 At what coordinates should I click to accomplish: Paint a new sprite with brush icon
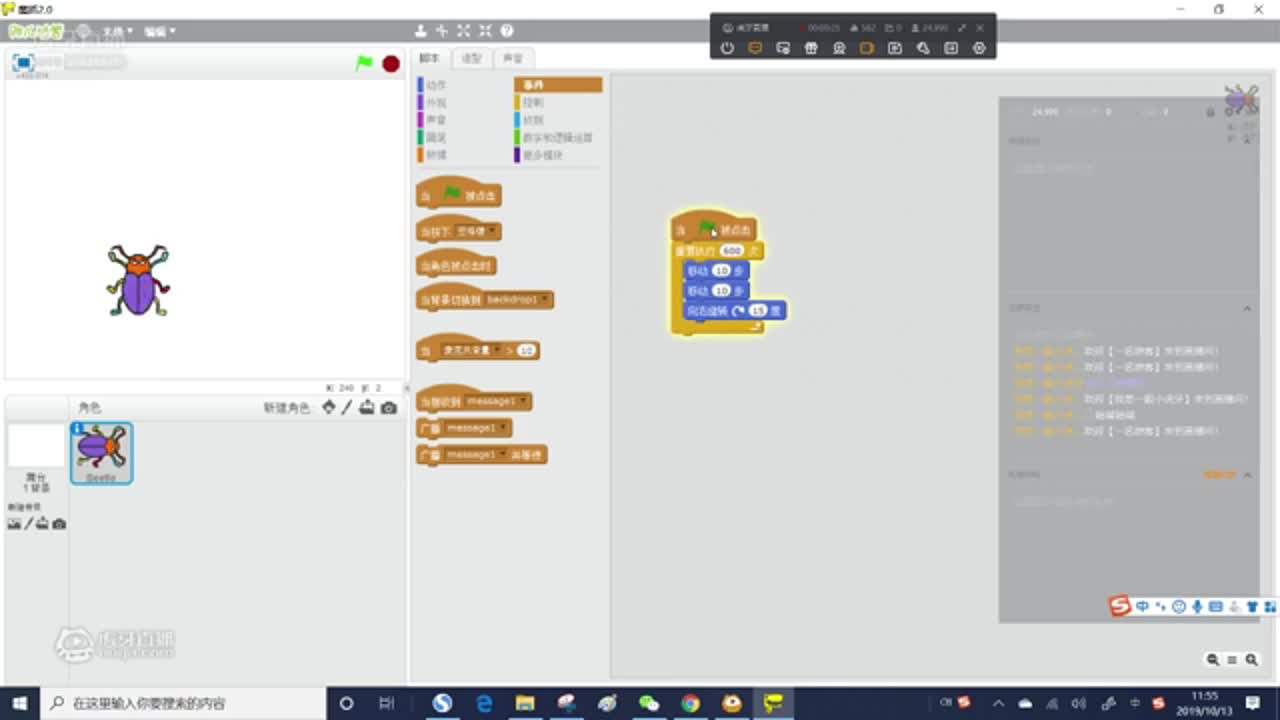(x=347, y=407)
